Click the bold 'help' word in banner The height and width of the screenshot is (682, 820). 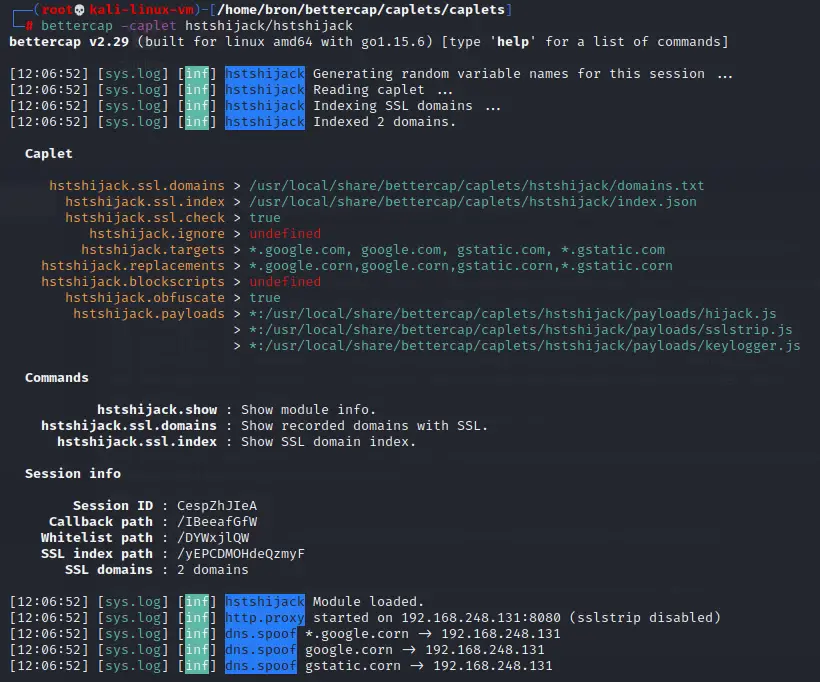[x=512, y=42]
